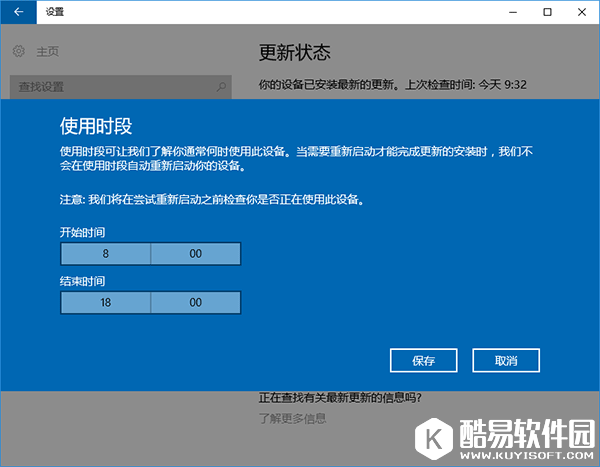Click the 使用时段 dialog heading

(x=96, y=126)
